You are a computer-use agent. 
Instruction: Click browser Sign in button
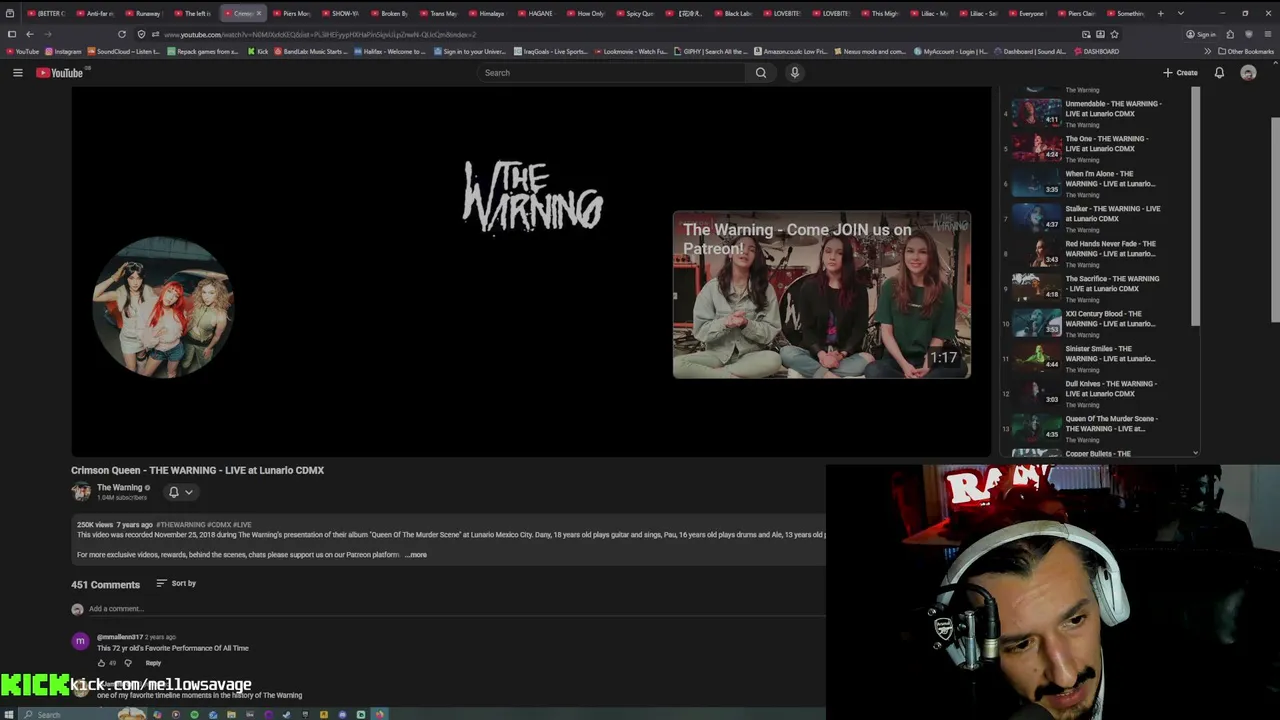click(x=1201, y=34)
